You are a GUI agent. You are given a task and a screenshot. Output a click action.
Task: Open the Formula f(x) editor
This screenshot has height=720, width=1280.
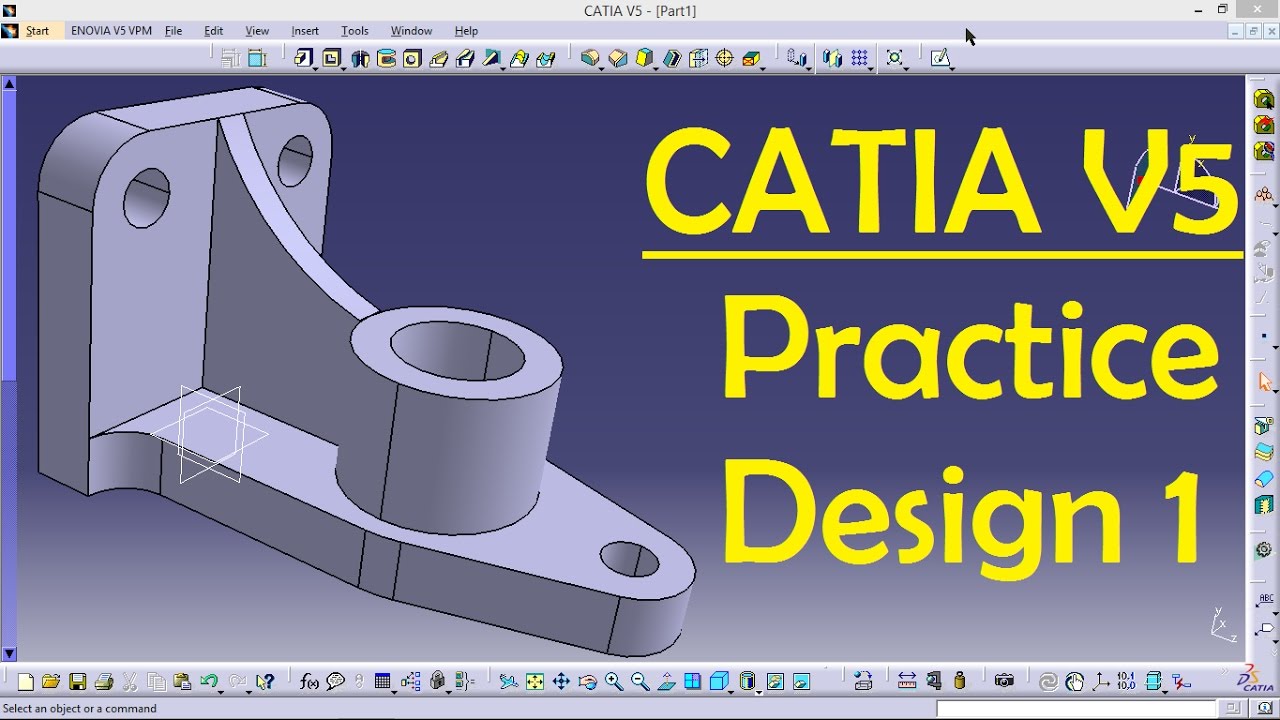pos(309,682)
